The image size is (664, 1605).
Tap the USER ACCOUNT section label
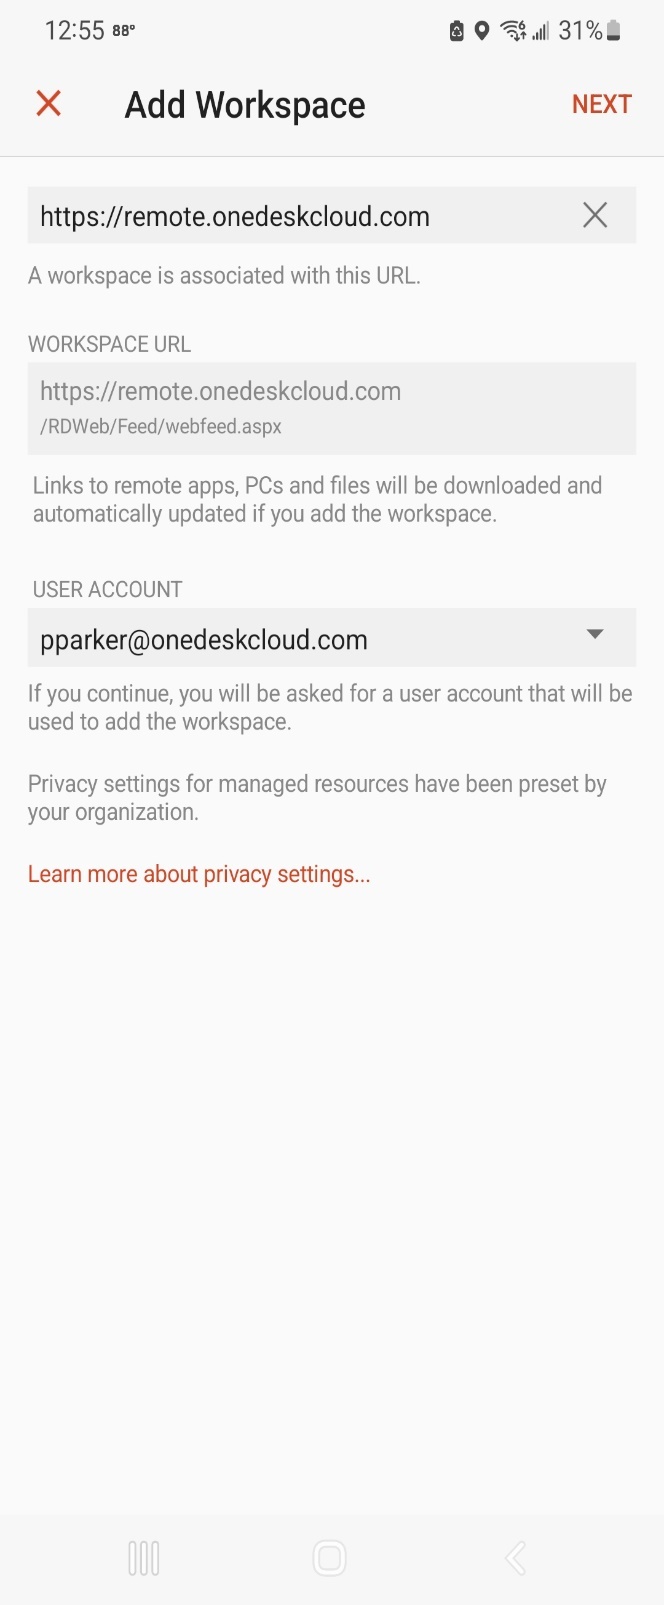pos(108,589)
